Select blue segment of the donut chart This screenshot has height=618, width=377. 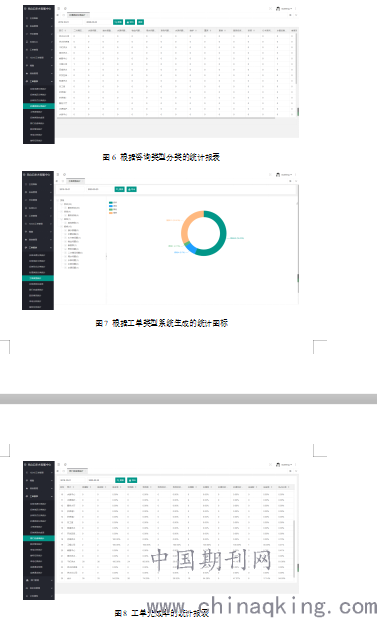[190, 248]
